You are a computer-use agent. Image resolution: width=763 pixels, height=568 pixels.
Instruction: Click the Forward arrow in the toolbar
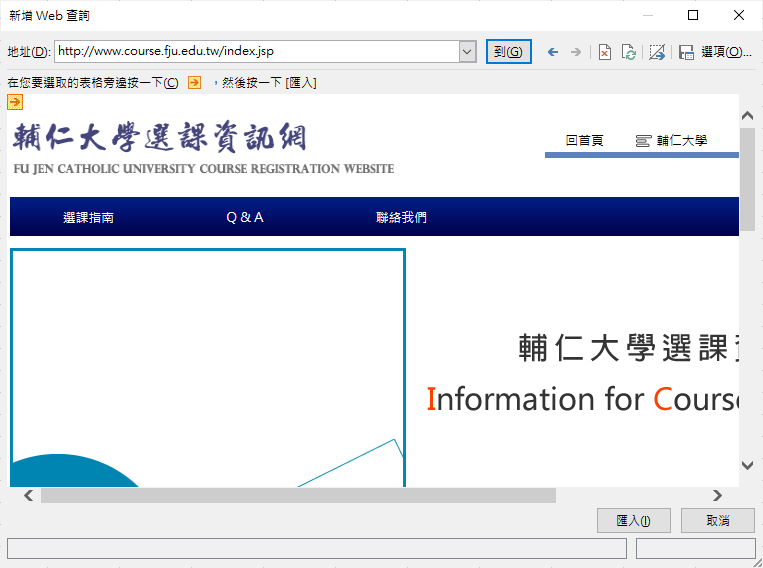pyautogui.click(x=576, y=52)
